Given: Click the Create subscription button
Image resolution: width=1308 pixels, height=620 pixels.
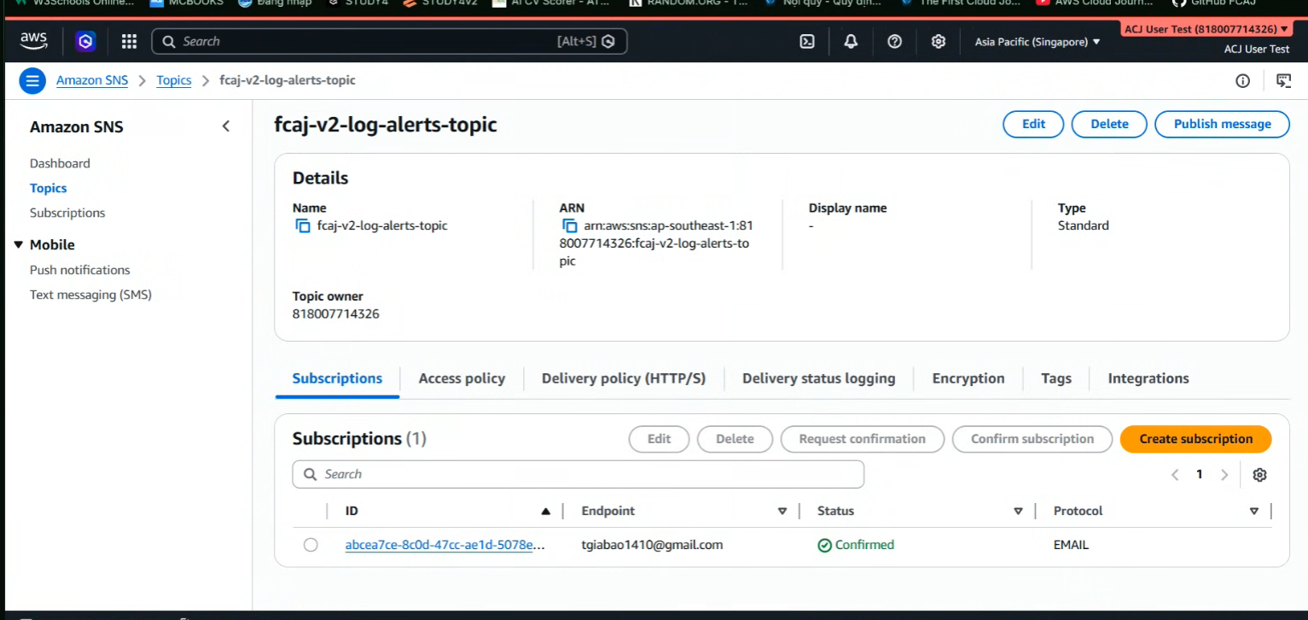Looking at the screenshot, I should click(1196, 439).
